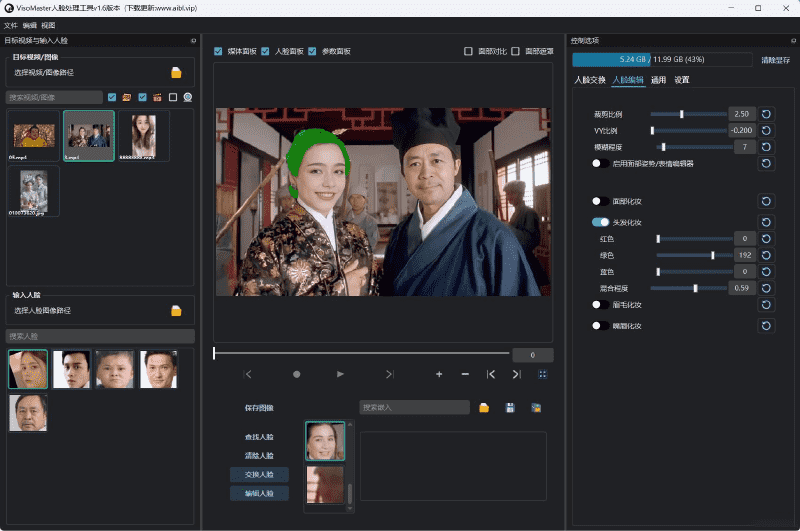The width and height of the screenshot is (800, 531).
Task: Adjust the 混合程度 slider
Action: point(689,288)
